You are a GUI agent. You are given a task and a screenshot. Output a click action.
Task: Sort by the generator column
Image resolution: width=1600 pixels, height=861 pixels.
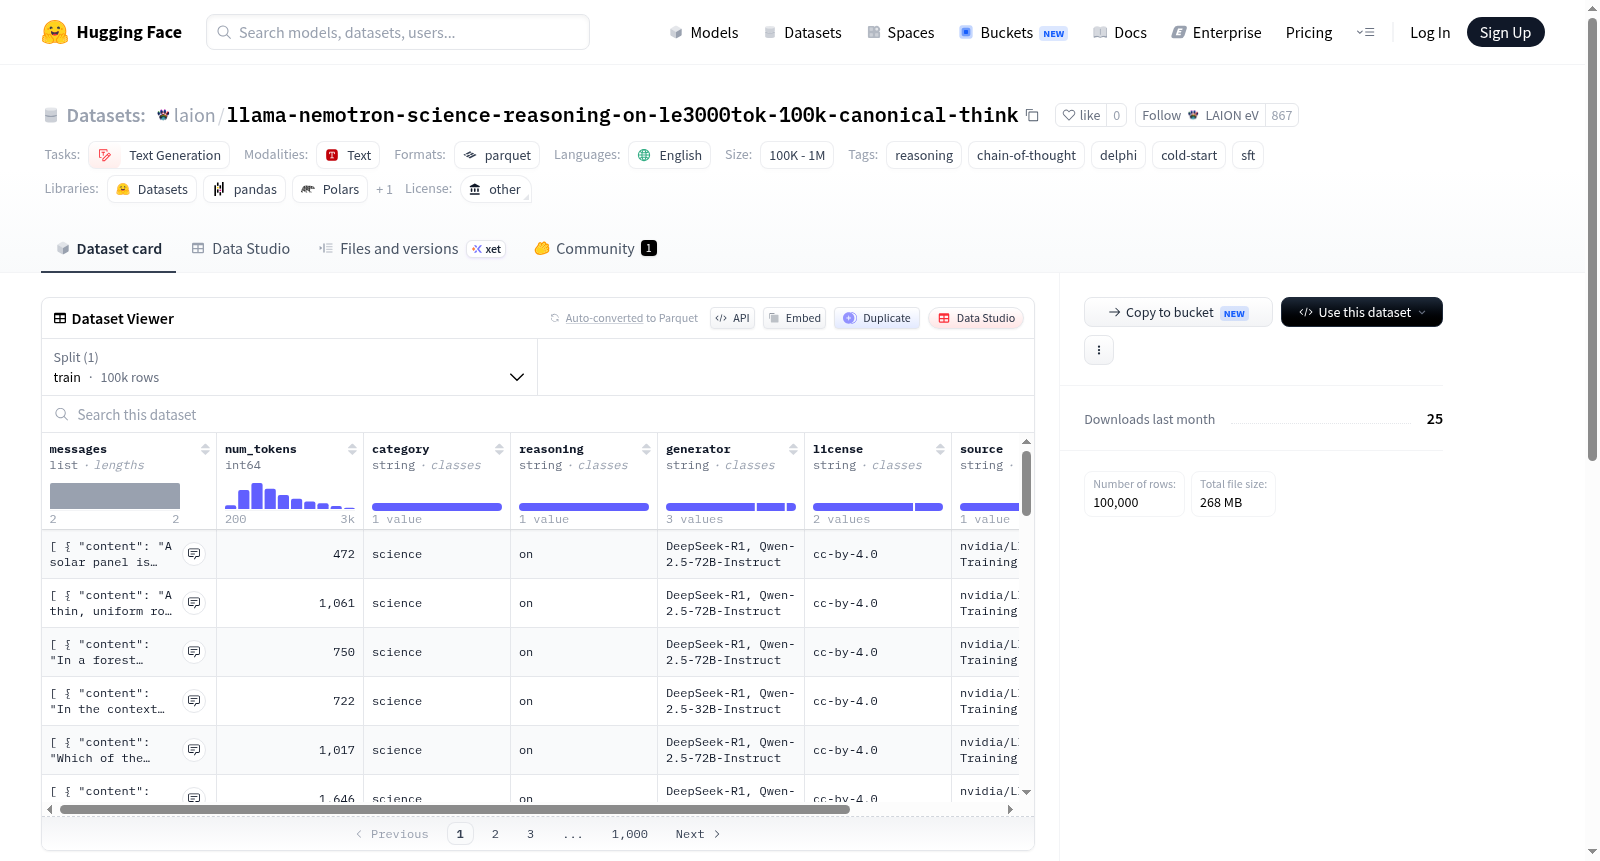(x=793, y=449)
